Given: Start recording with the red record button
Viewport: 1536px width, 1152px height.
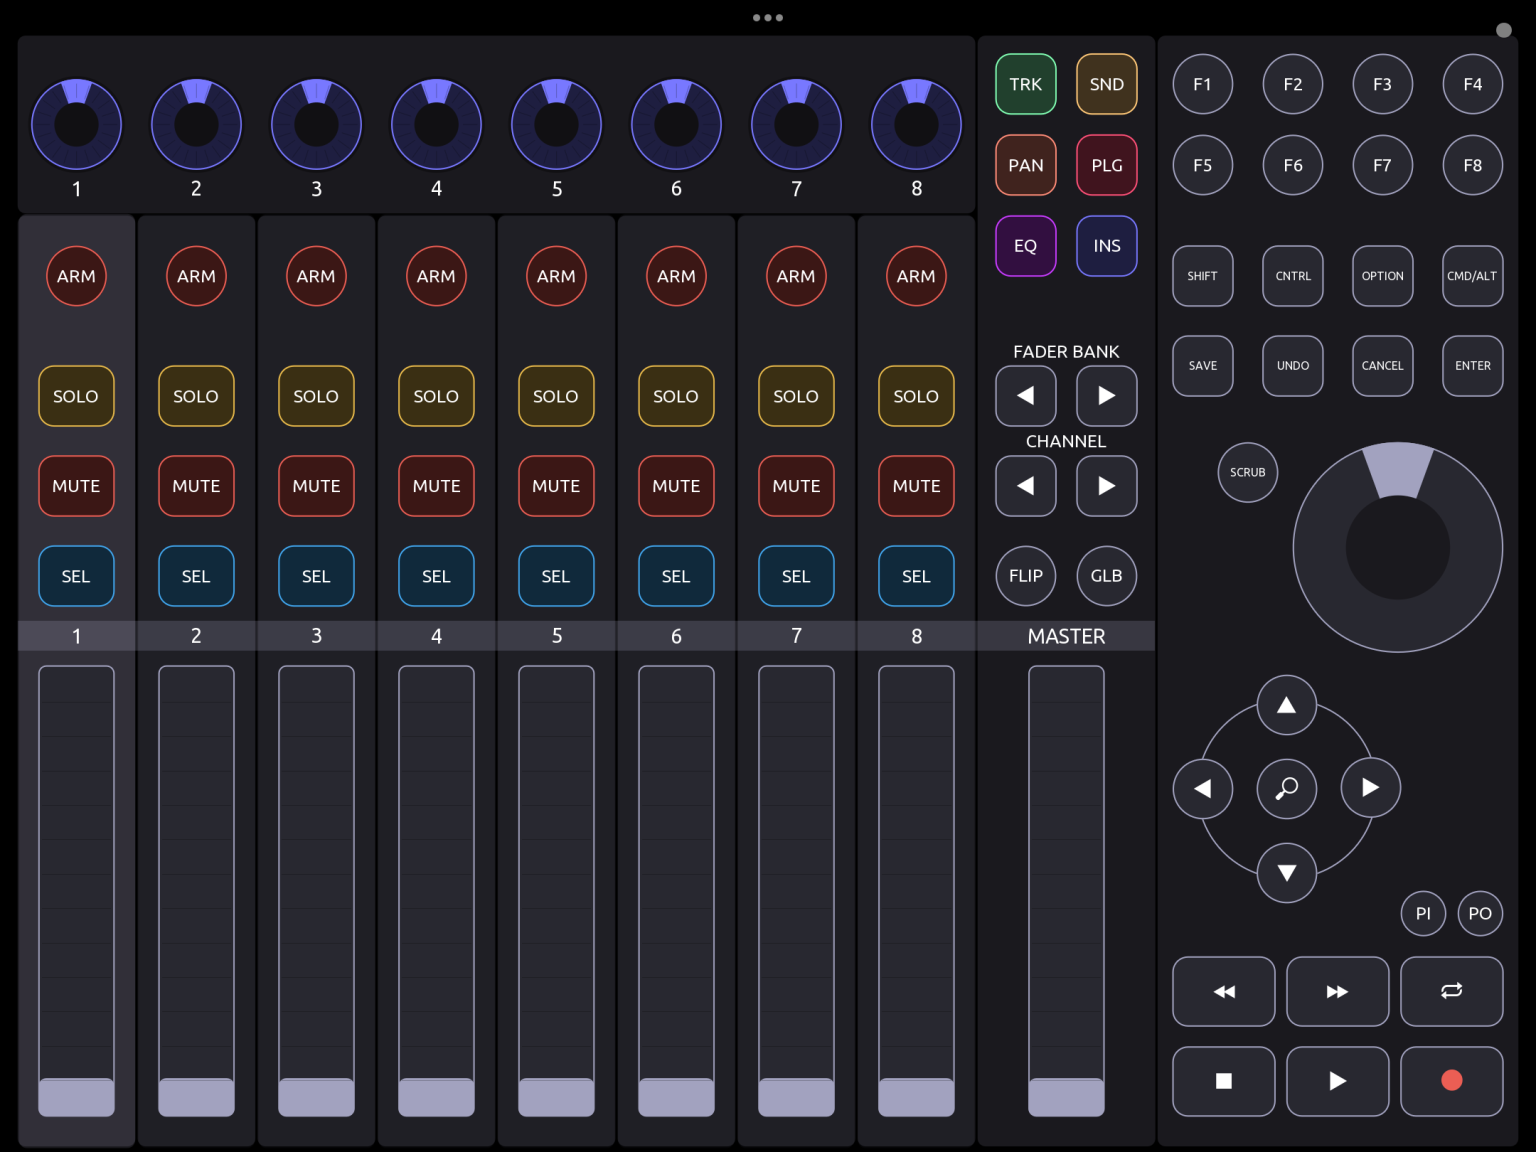Looking at the screenshot, I should pyautogui.click(x=1451, y=1081).
